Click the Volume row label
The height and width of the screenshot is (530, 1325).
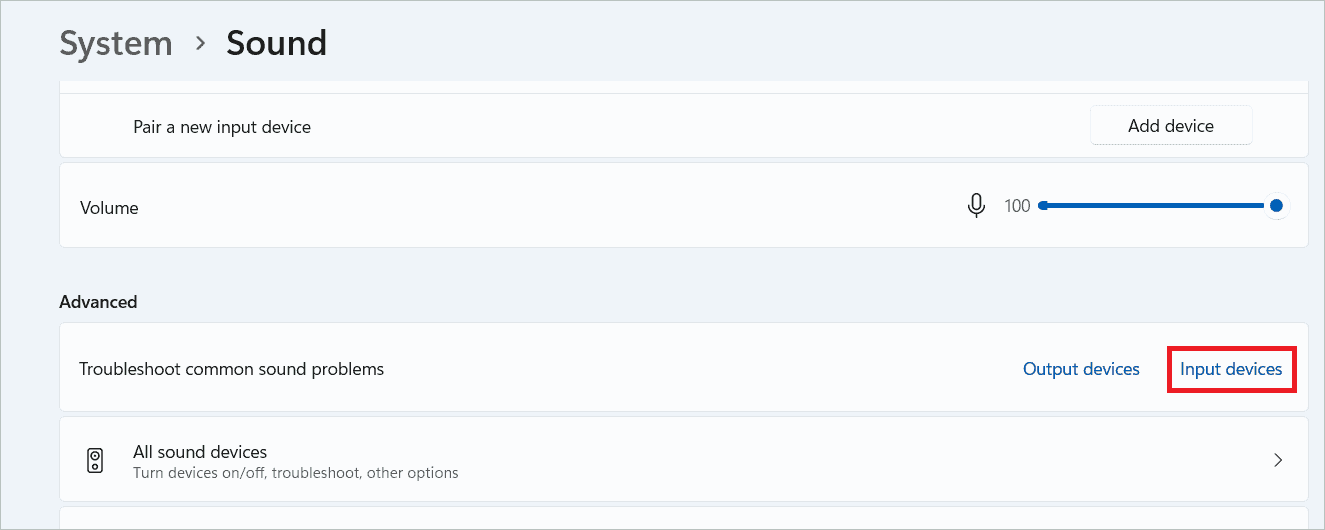point(109,208)
